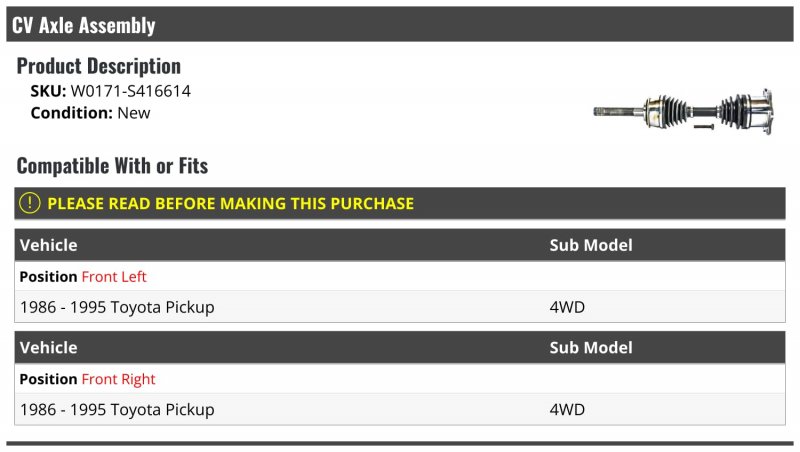The height and width of the screenshot is (452, 800).
Task: Click the 1986 - 1995 Toyota Pickup row under Front Left
Action: [x=400, y=307]
